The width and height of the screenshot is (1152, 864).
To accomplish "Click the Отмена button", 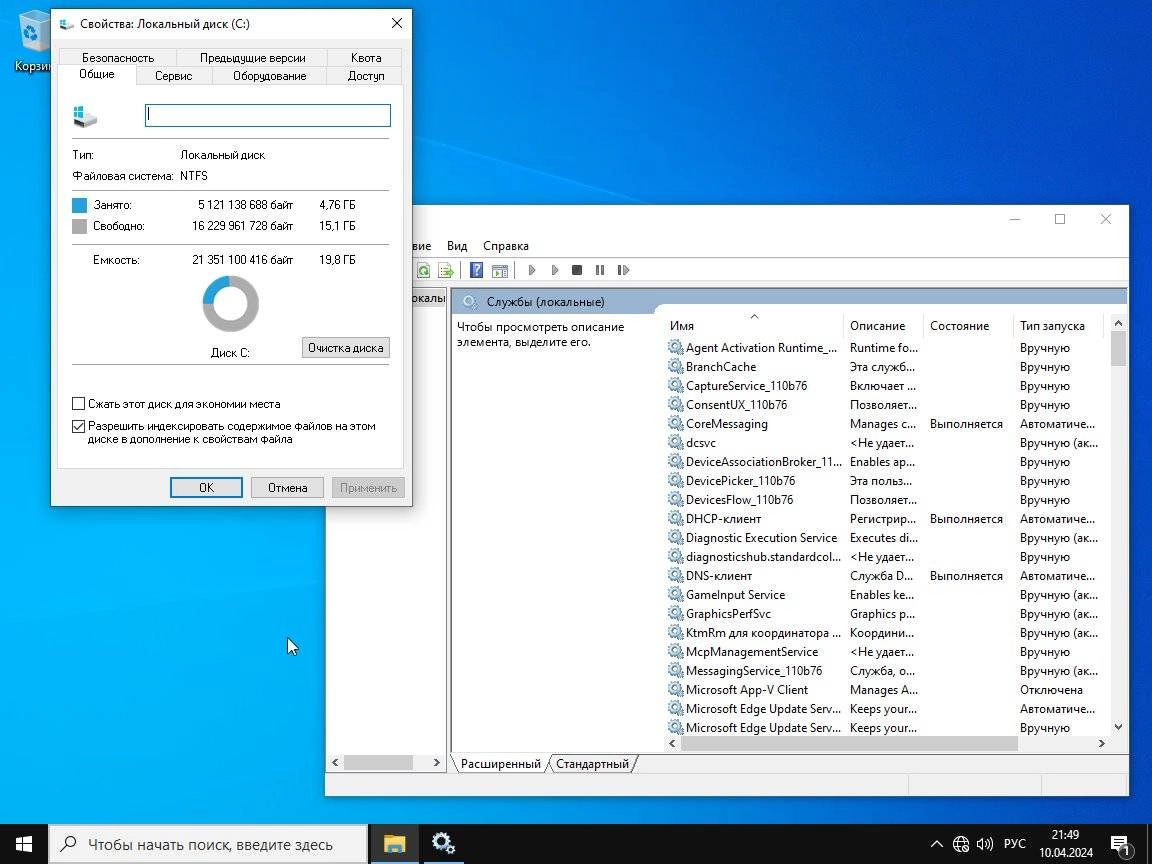I will click(x=287, y=488).
